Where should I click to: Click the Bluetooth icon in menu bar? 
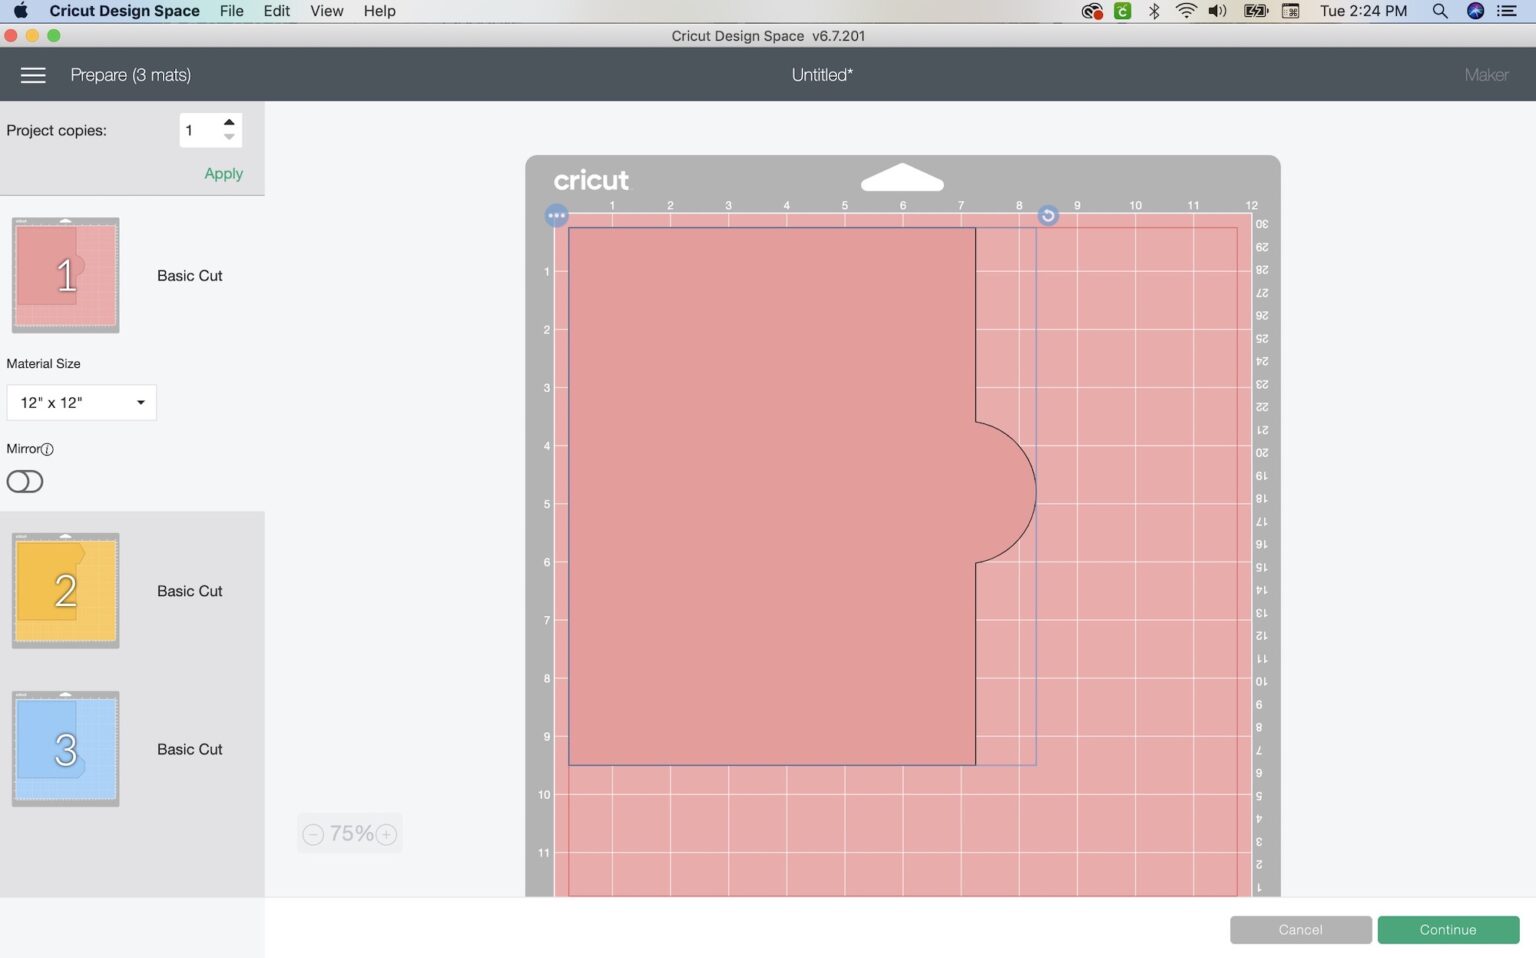[1154, 11]
